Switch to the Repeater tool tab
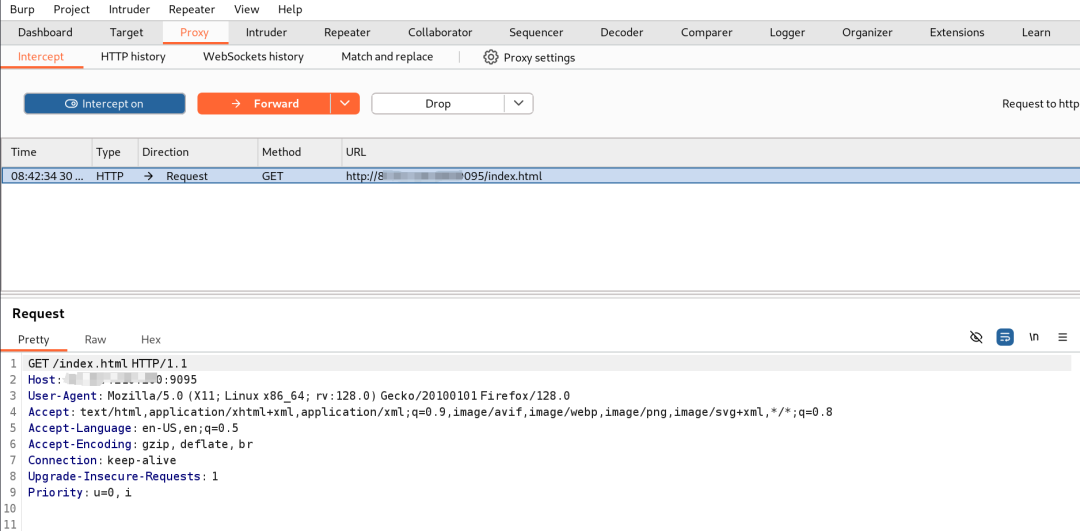Viewport: 1080px width, 531px height. click(x=347, y=32)
